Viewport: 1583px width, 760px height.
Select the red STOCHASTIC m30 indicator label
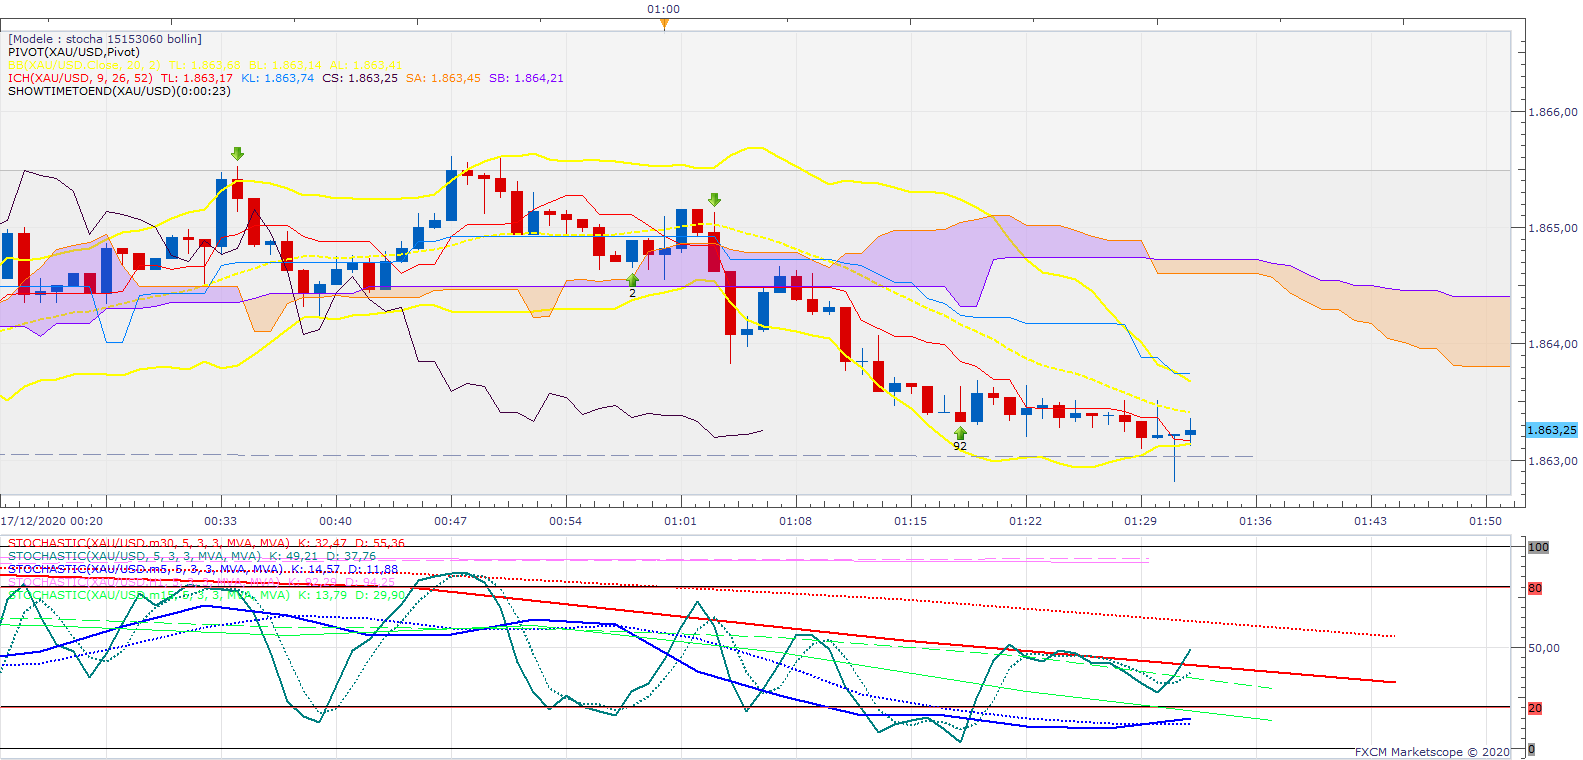(x=207, y=543)
